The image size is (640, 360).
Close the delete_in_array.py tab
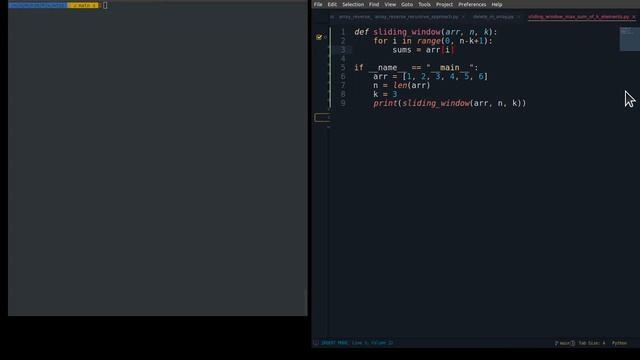pos(518,17)
